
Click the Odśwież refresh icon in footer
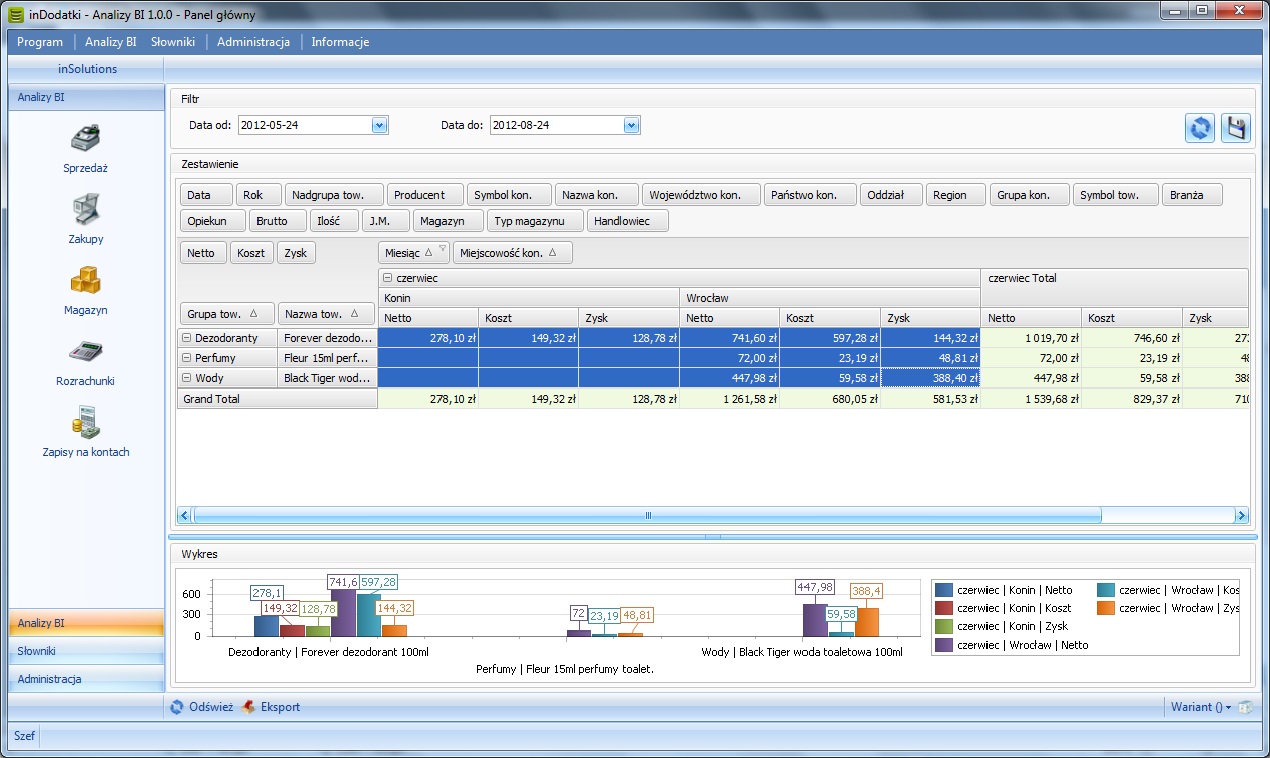point(177,707)
